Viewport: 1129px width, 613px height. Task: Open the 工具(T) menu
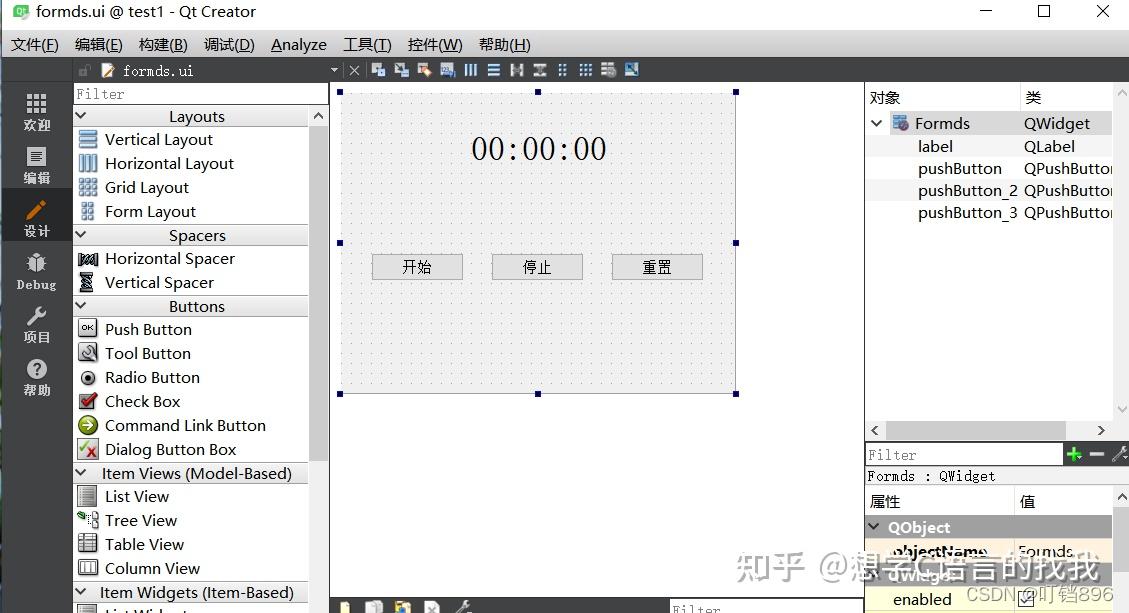(366, 44)
